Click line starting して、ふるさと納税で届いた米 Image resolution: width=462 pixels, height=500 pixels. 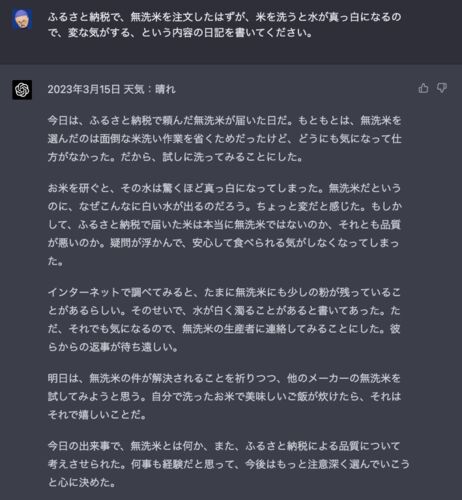coord(224,225)
